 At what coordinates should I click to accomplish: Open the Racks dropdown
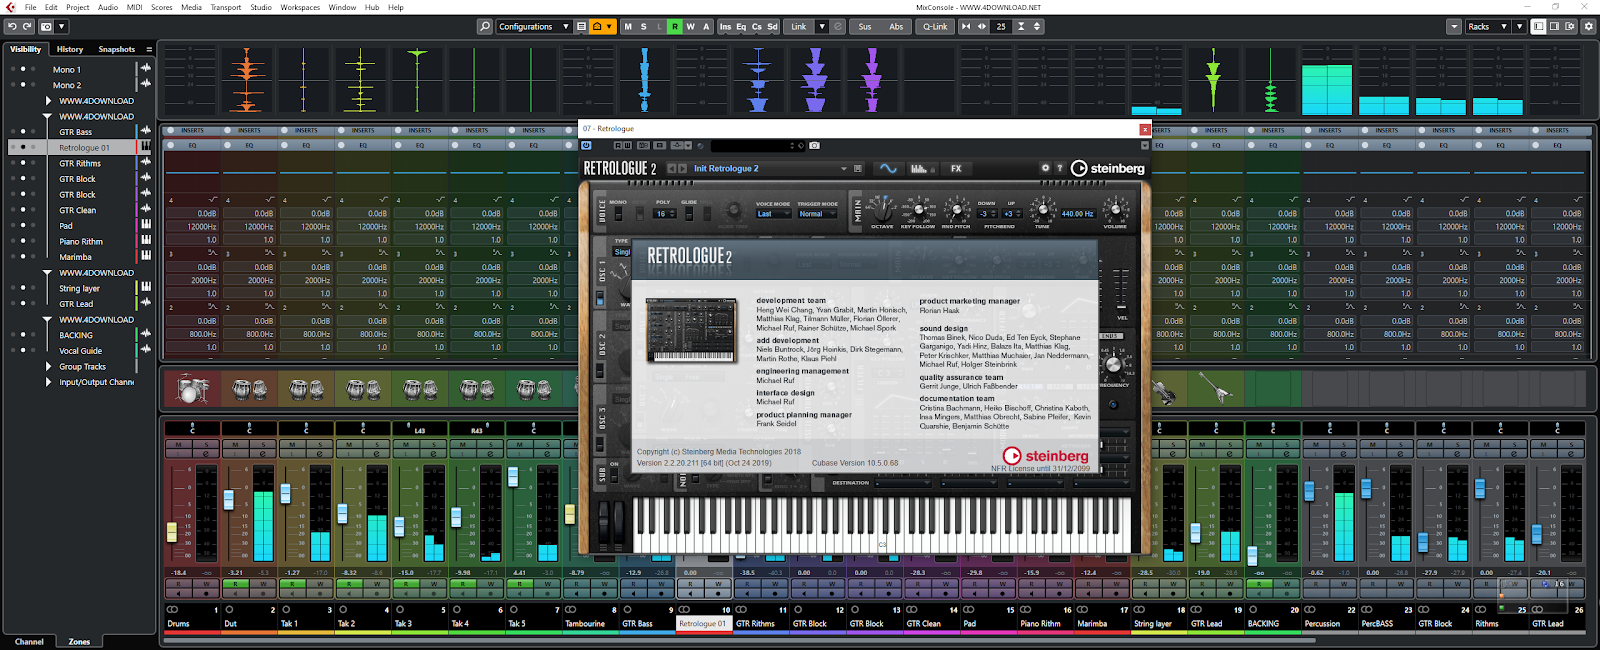pyautogui.click(x=1487, y=27)
